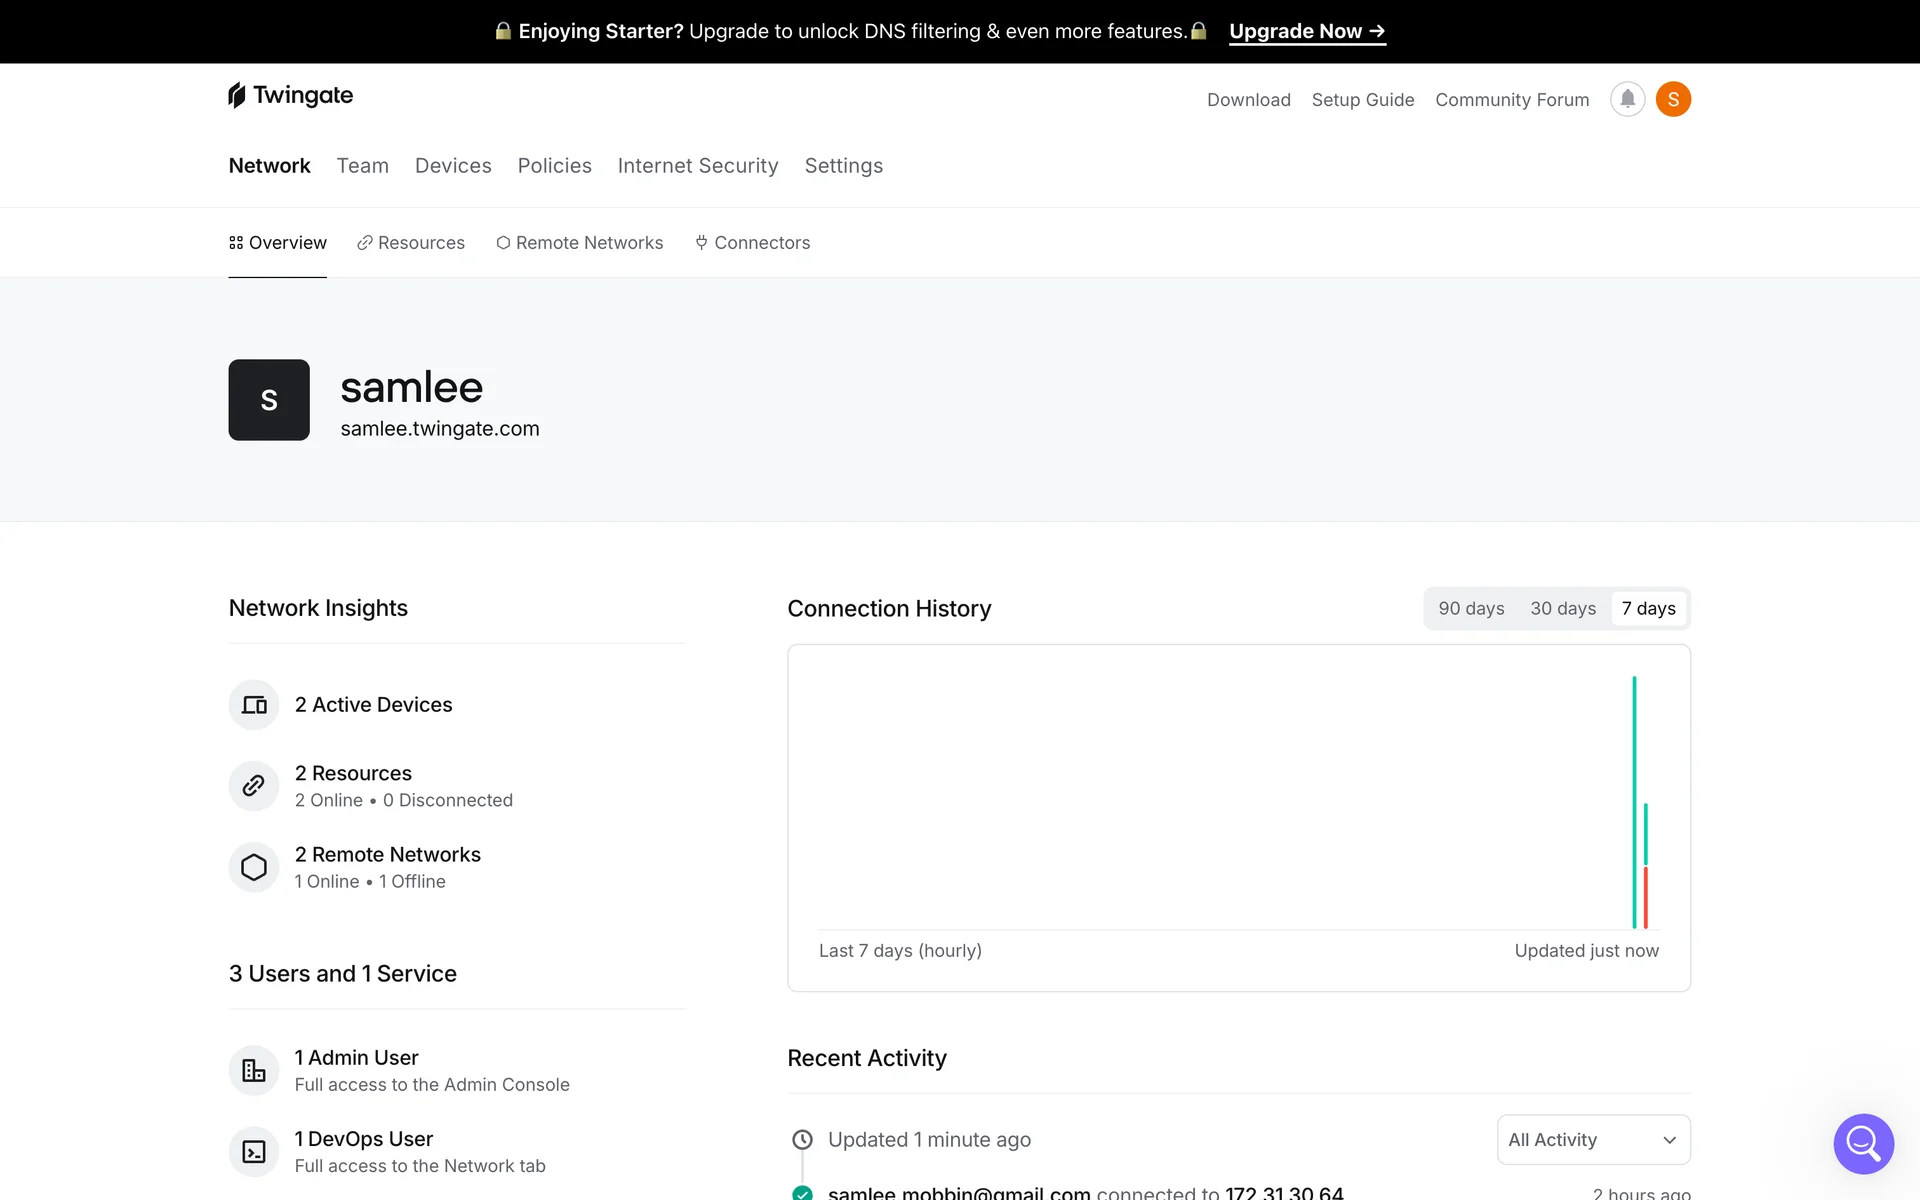Click the Remote Networks hexagon icon
The image size is (1920, 1200).
point(254,867)
